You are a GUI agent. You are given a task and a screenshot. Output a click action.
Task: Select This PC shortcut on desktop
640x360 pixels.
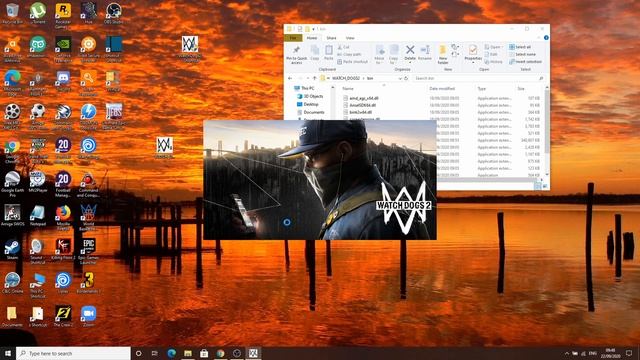pyautogui.click(x=38, y=286)
